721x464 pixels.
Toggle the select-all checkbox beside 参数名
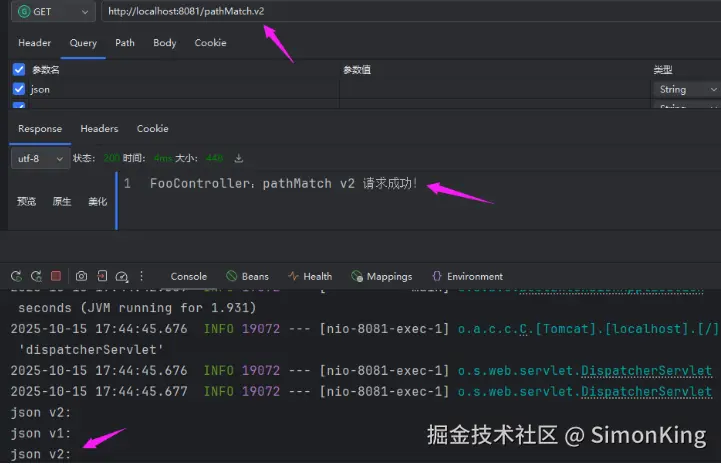click(x=19, y=69)
